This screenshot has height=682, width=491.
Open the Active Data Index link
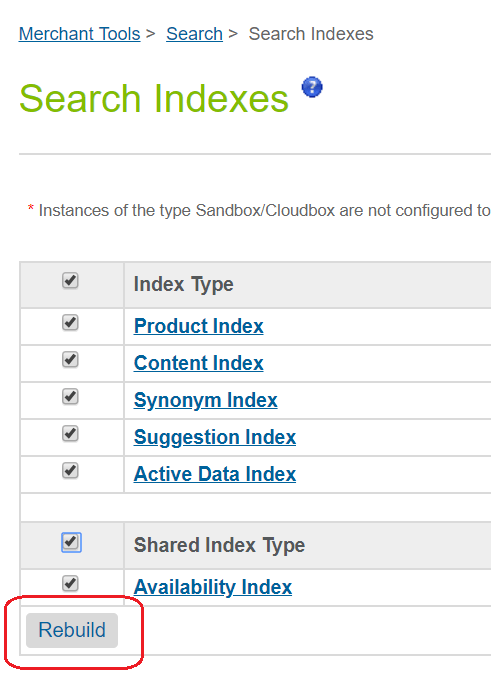[x=215, y=474]
